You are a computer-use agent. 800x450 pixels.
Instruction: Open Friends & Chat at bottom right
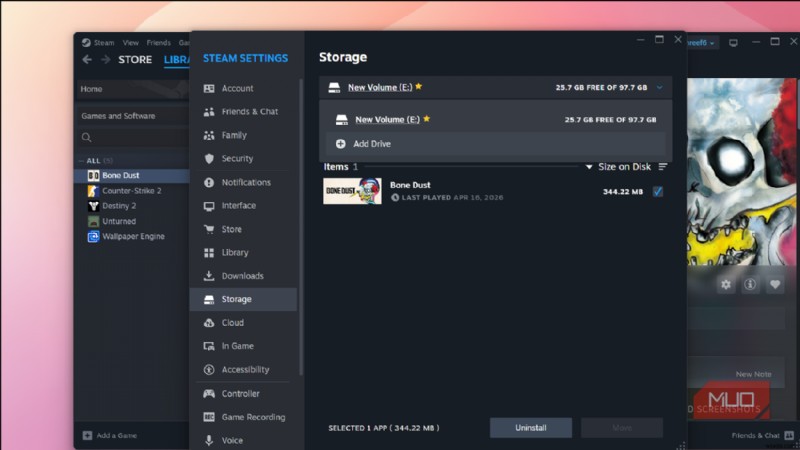coord(762,436)
